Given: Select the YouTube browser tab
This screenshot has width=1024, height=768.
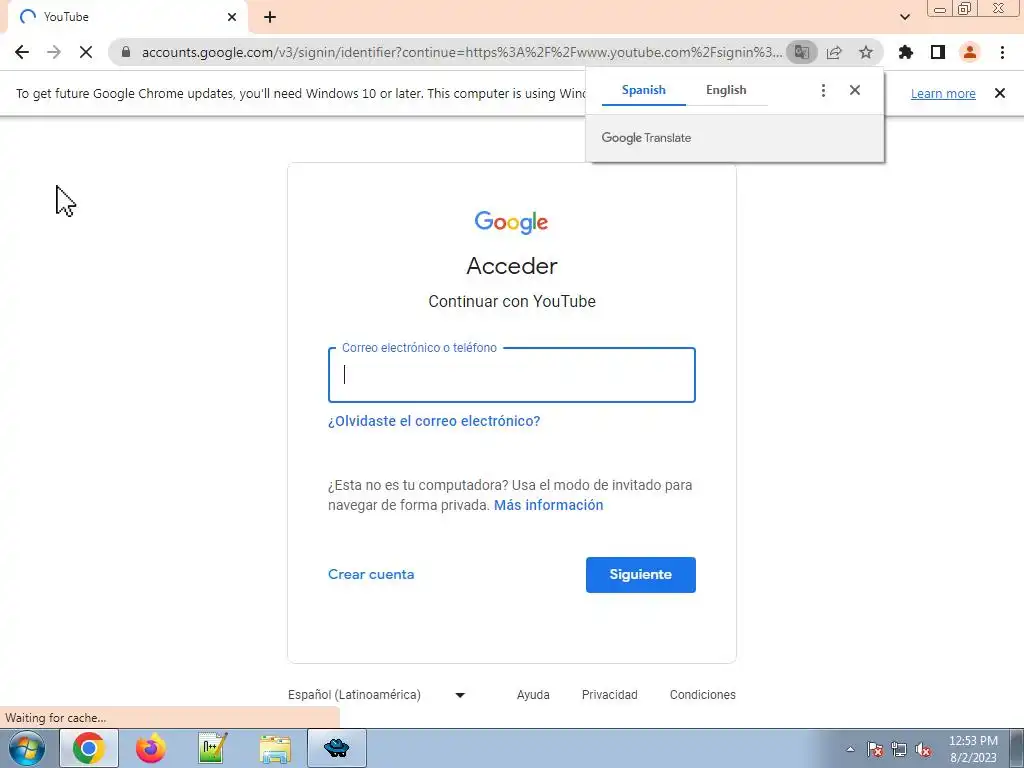Looking at the screenshot, I should click(127, 17).
